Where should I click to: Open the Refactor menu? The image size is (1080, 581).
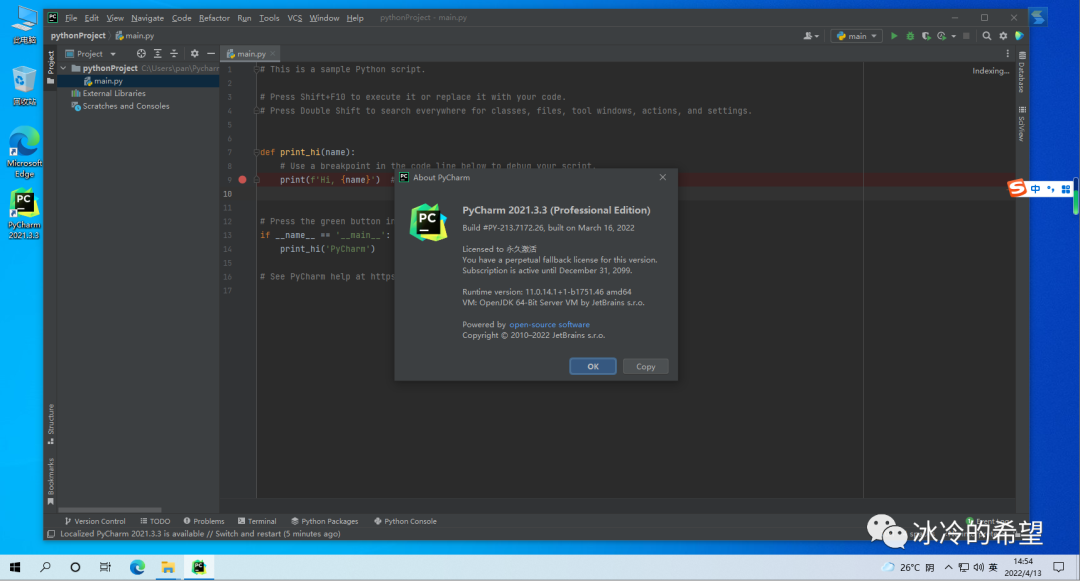[214, 18]
